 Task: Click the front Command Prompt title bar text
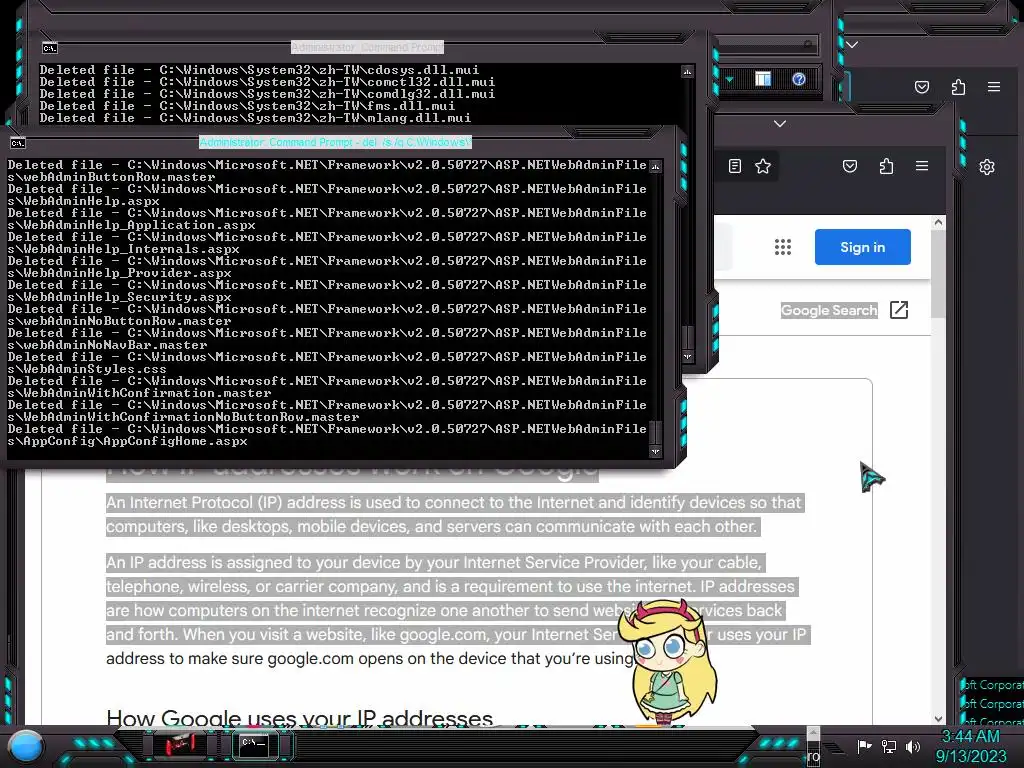tap(335, 142)
